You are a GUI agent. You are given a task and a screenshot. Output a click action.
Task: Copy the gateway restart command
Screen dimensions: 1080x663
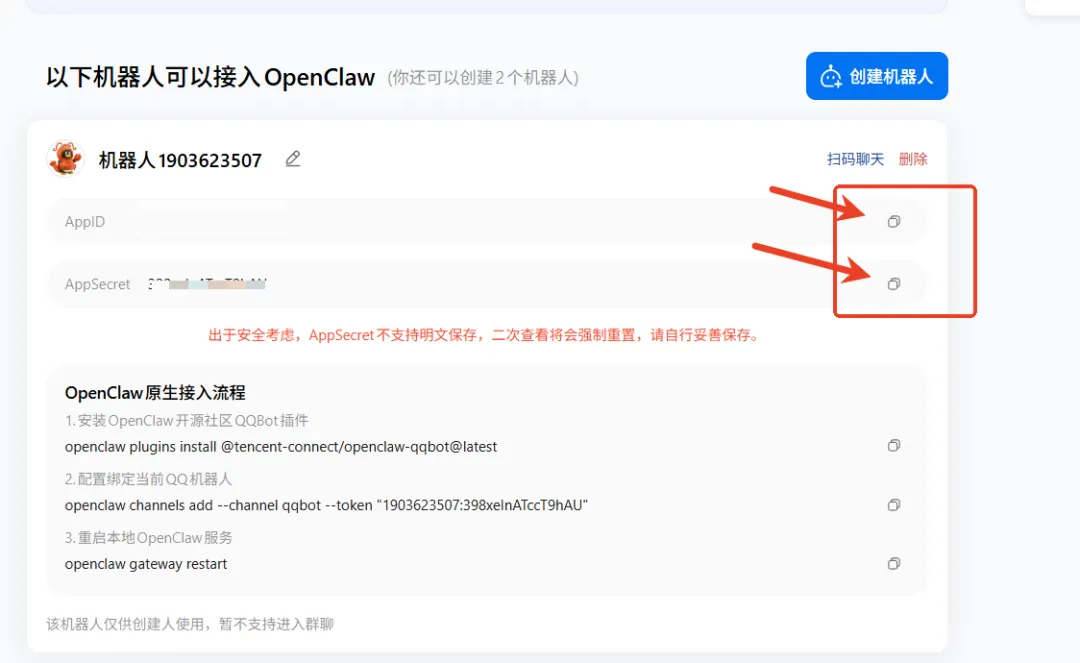(x=893, y=563)
